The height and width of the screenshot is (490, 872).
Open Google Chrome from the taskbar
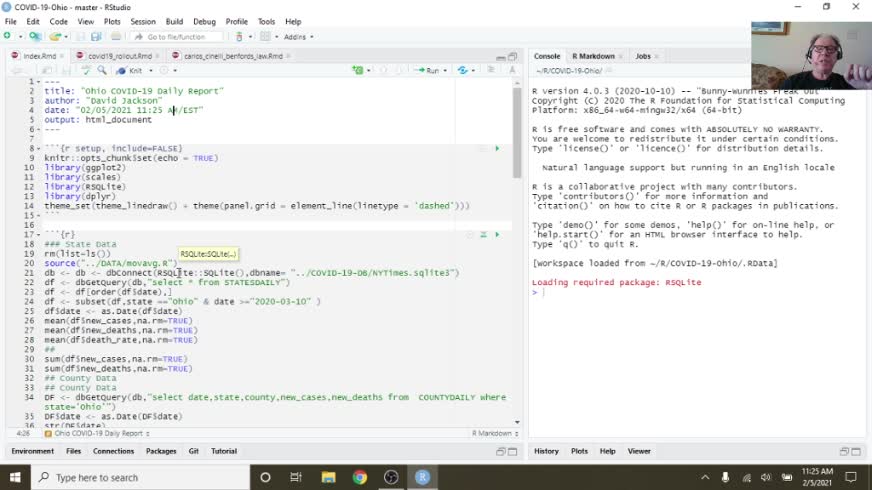[x=360, y=477]
